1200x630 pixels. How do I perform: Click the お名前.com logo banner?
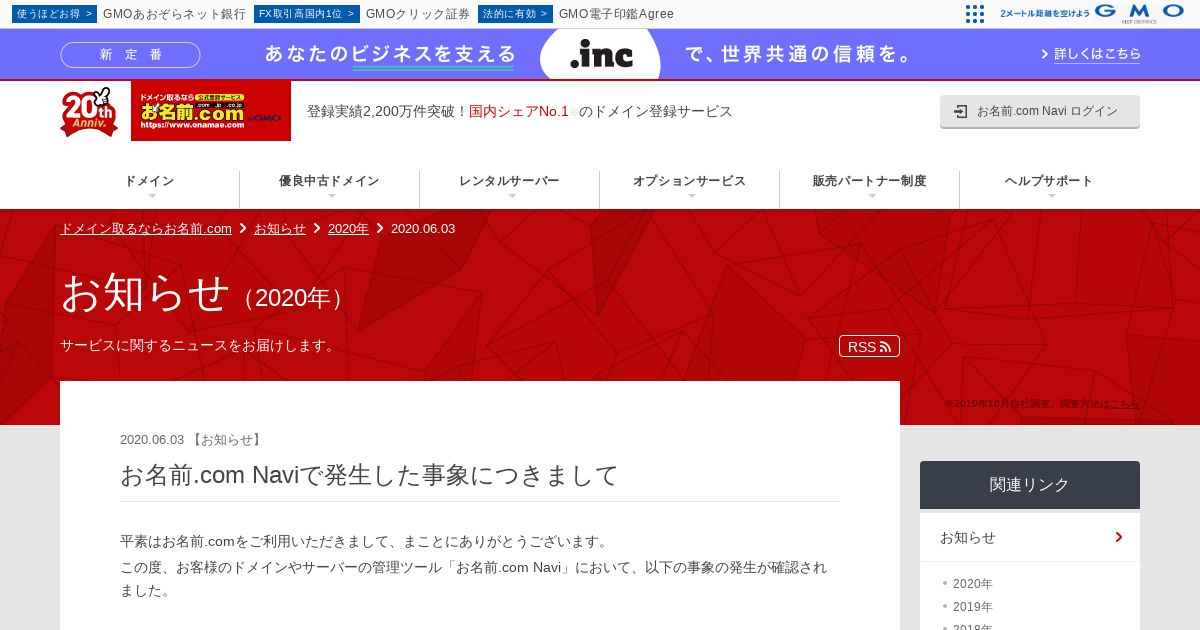point(211,111)
